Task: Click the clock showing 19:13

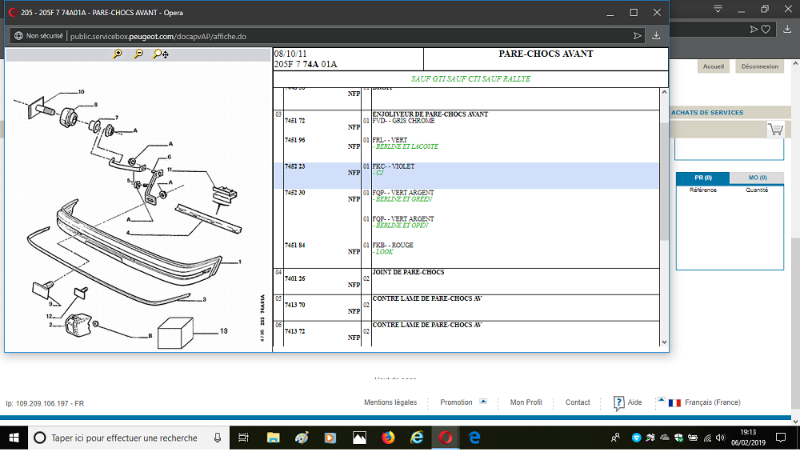Action: [748, 433]
